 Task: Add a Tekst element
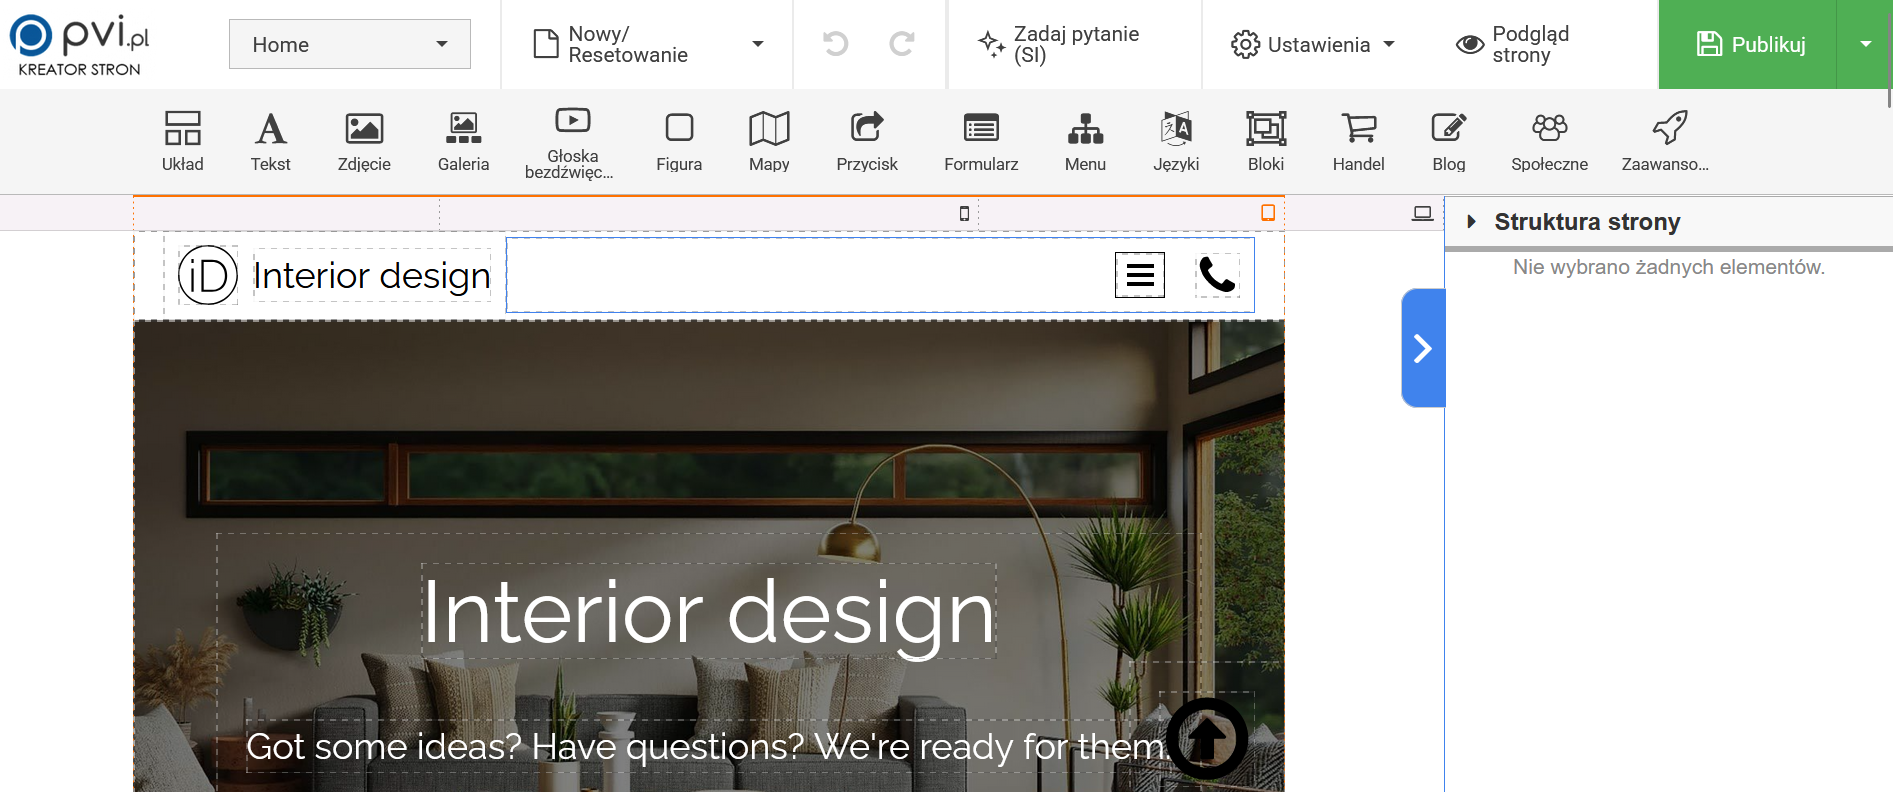[270, 141]
